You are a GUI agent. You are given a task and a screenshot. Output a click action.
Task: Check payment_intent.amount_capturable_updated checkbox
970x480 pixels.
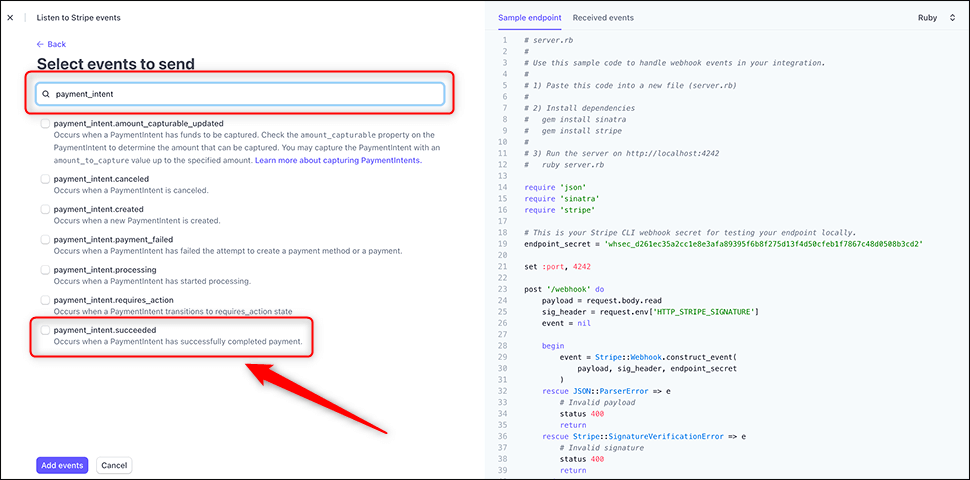(x=45, y=124)
